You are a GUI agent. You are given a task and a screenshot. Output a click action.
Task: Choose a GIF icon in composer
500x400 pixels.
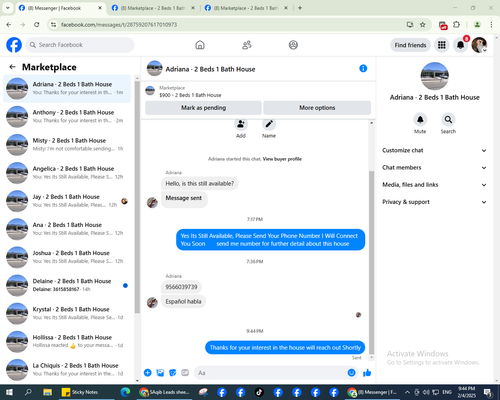click(x=185, y=373)
